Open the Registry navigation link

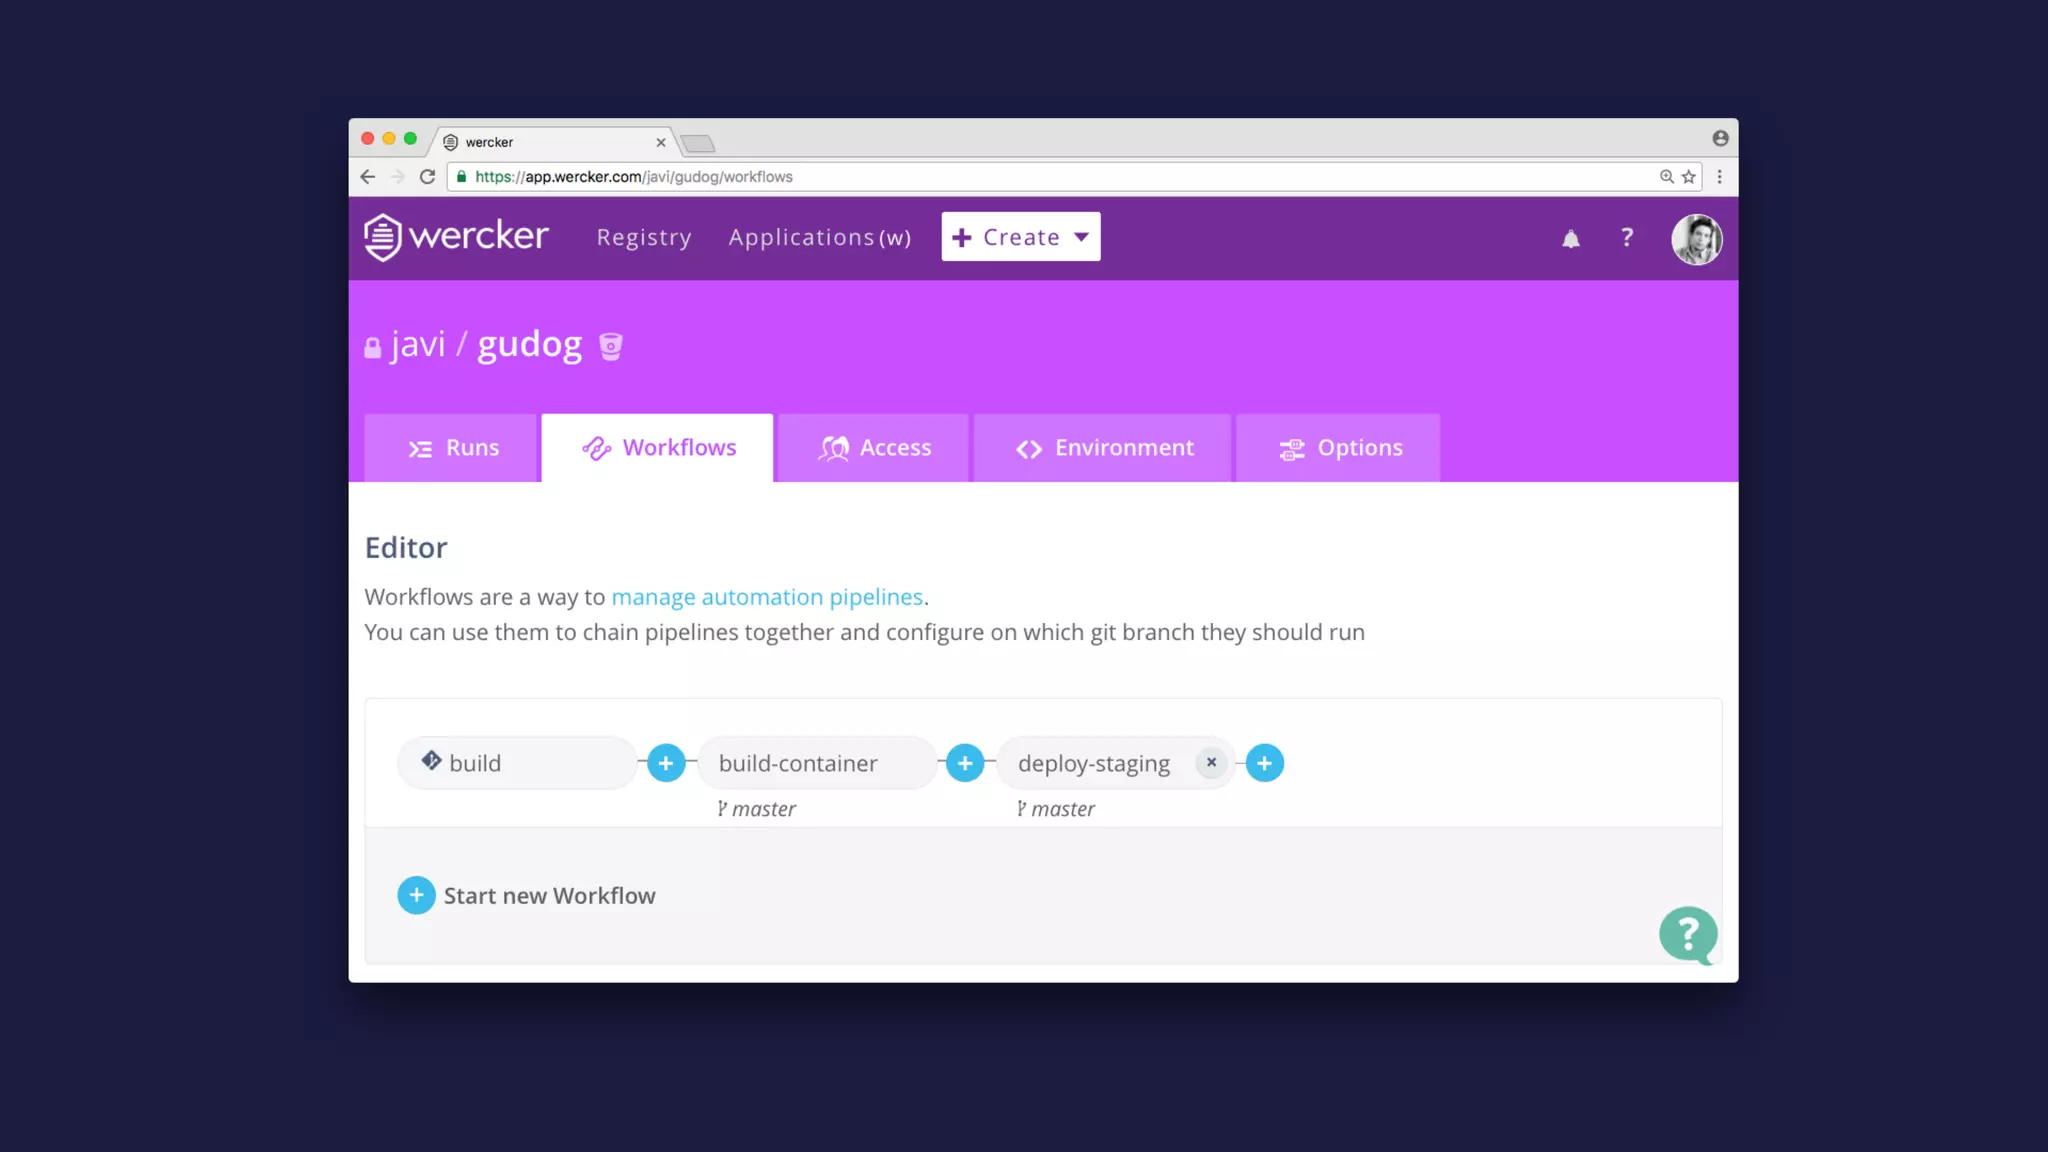[644, 237]
